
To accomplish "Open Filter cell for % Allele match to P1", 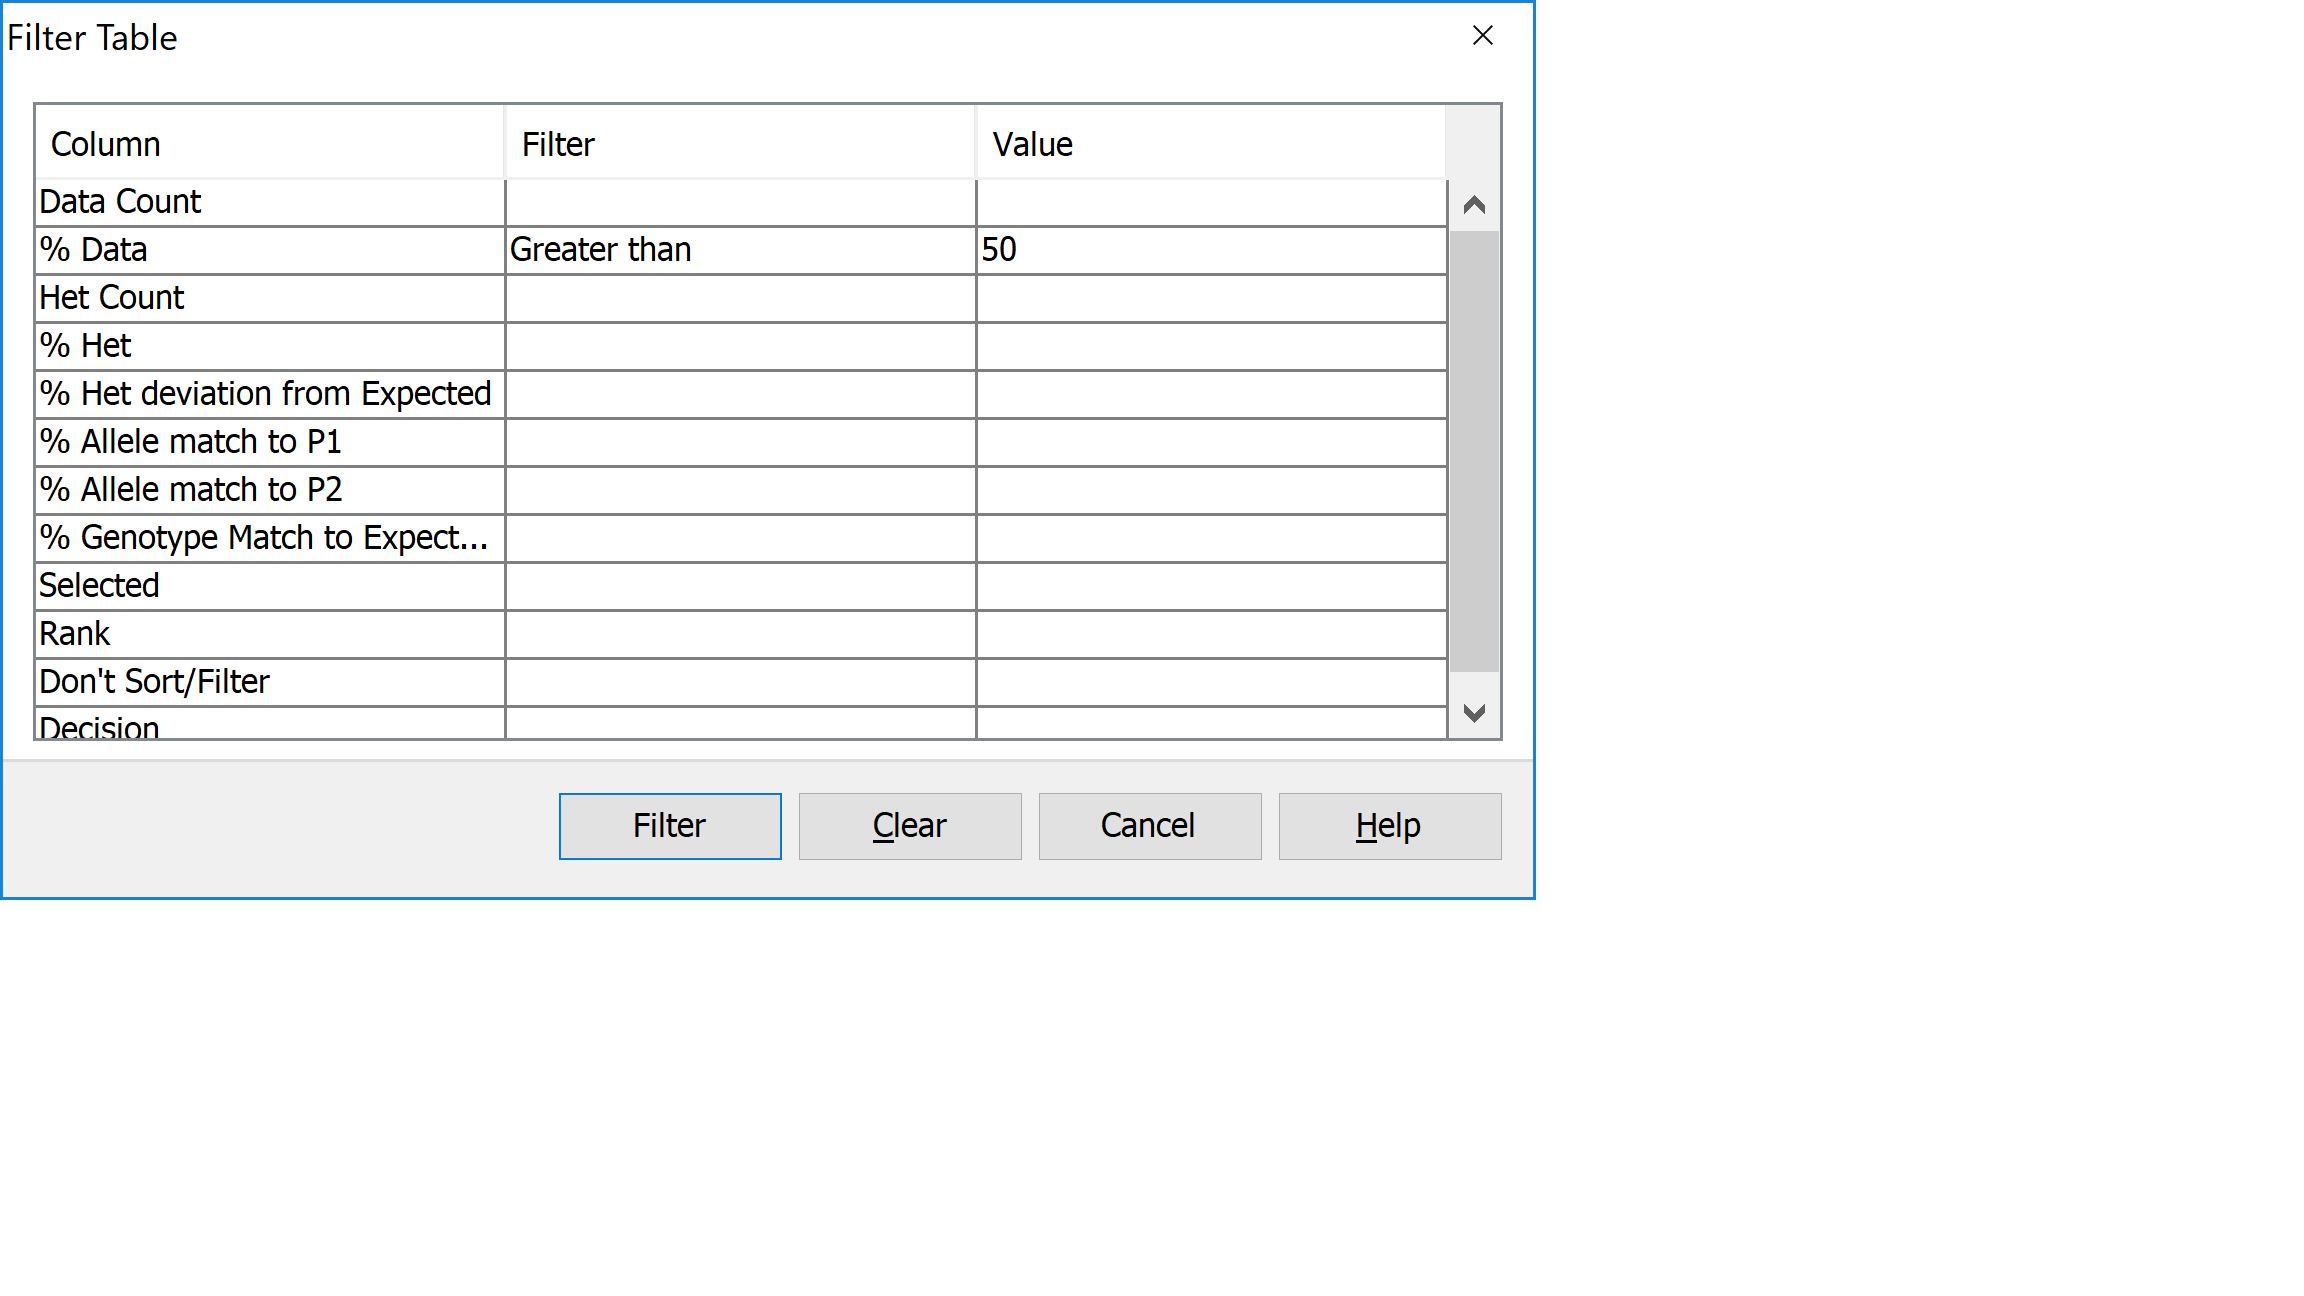I will [740, 442].
